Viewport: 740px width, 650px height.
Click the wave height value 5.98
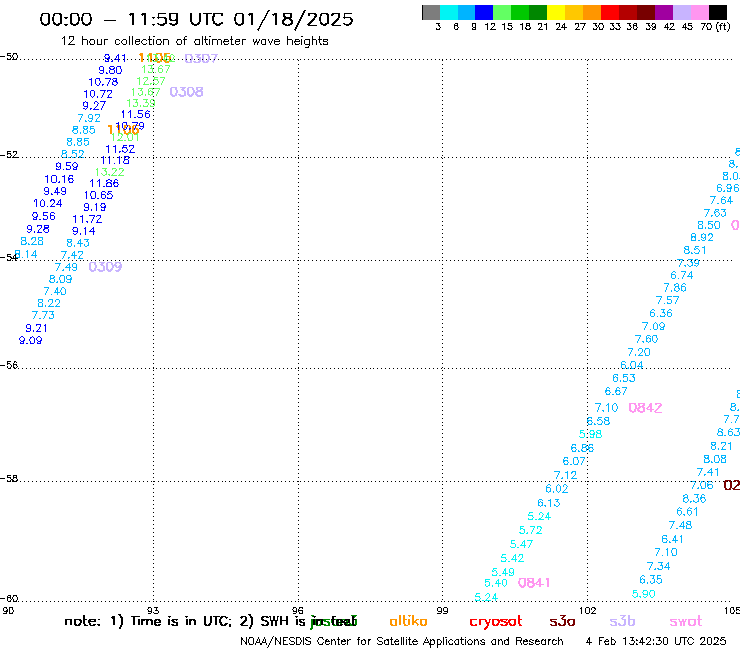[x=590, y=434]
